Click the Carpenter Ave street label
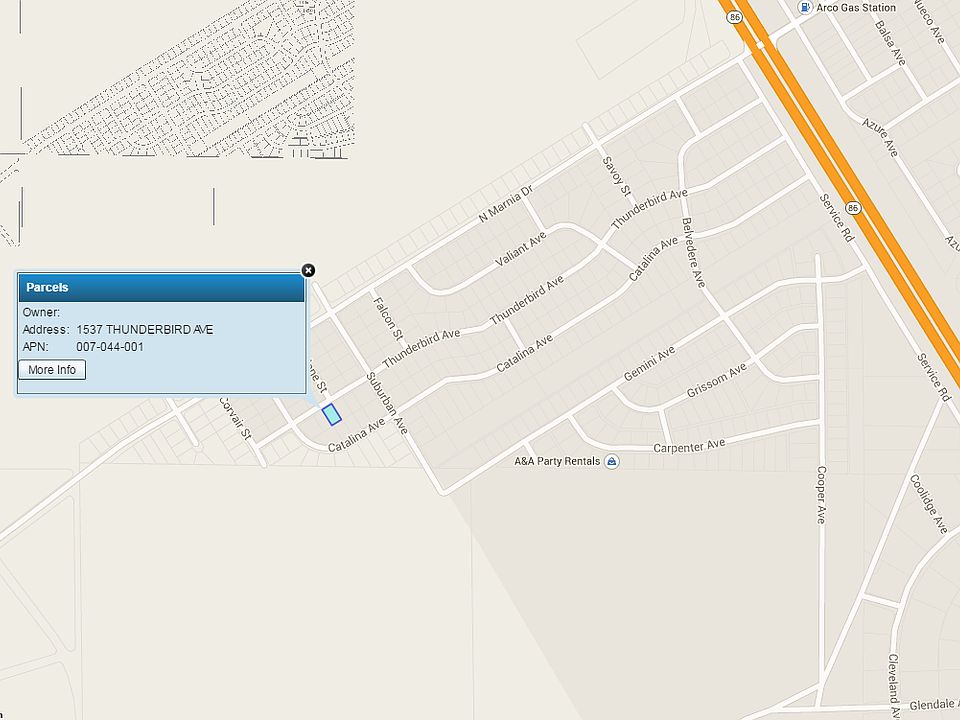 click(689, 446)
